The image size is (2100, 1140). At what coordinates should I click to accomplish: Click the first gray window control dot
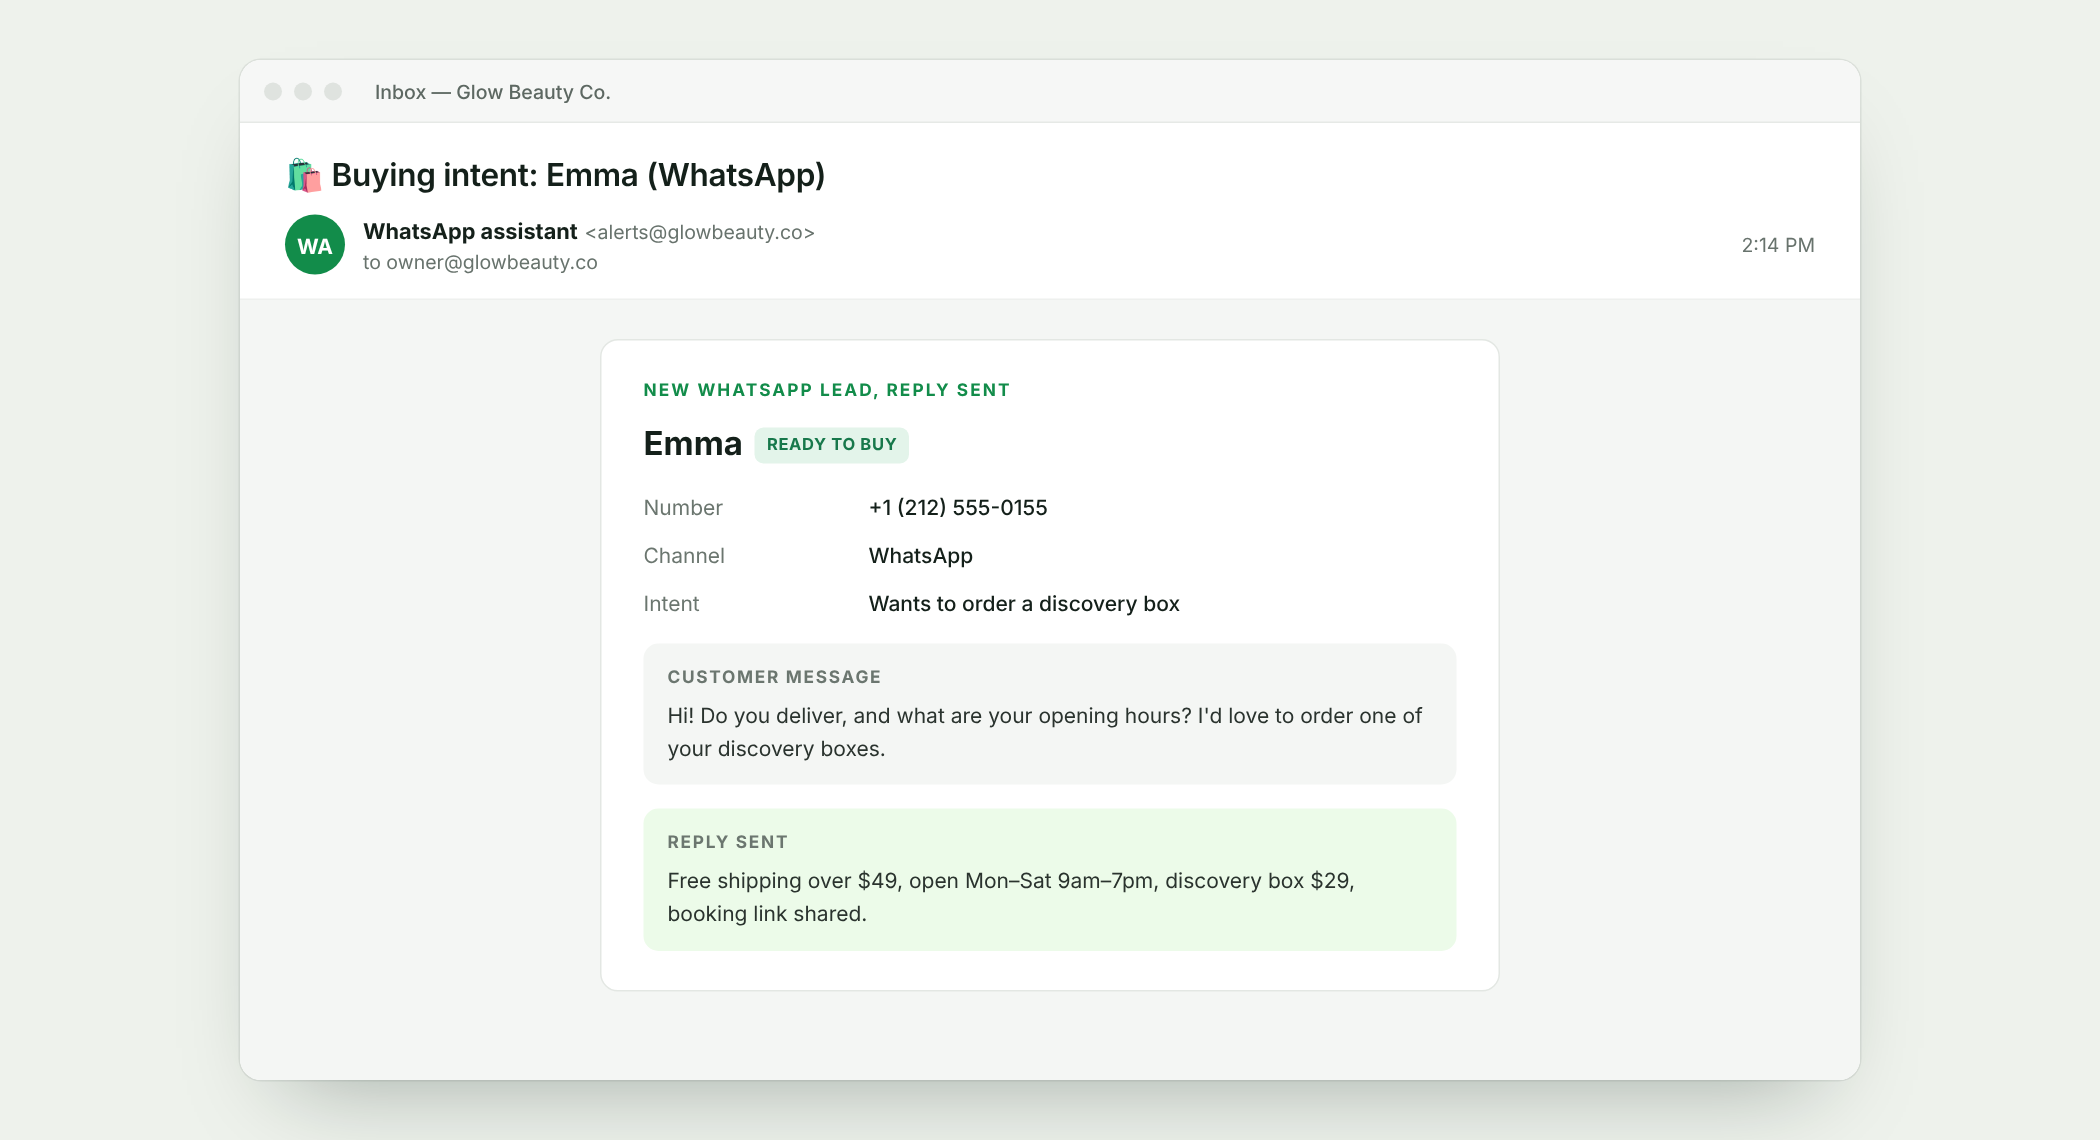(273, 92)
